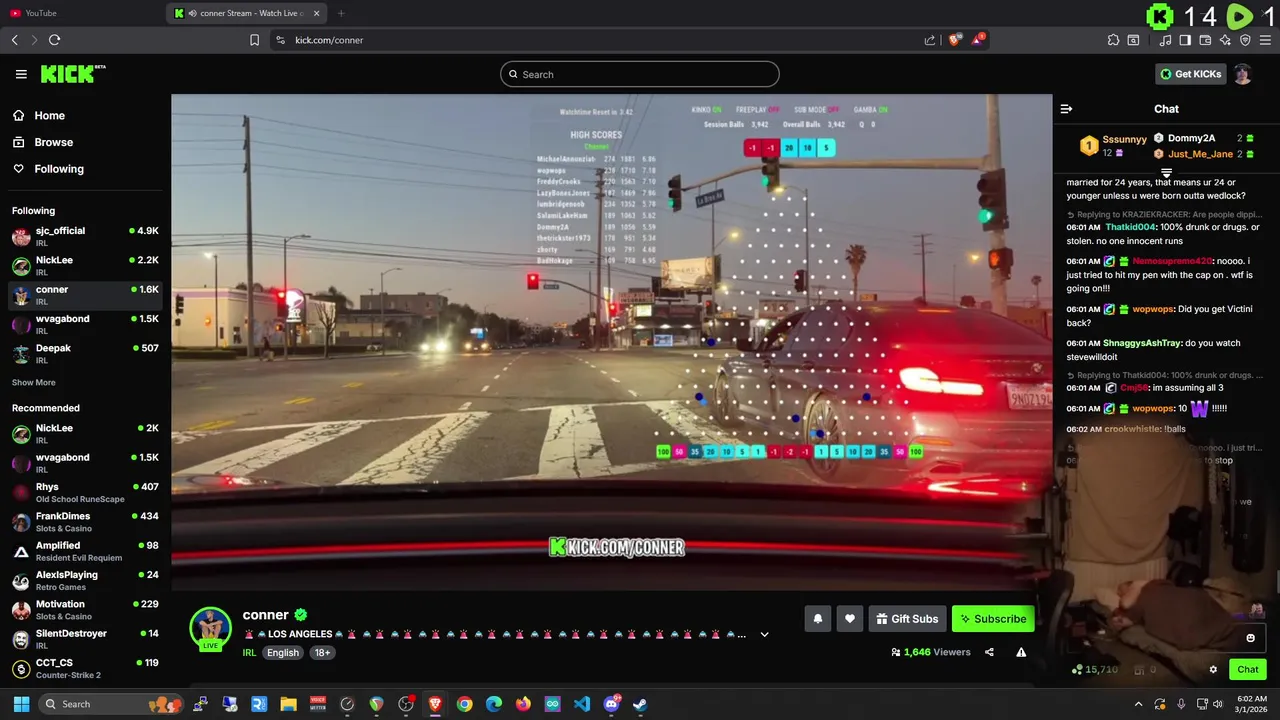Open wvagabond in the Following list
The image size is (1280, 720).
tap(85, 324)
